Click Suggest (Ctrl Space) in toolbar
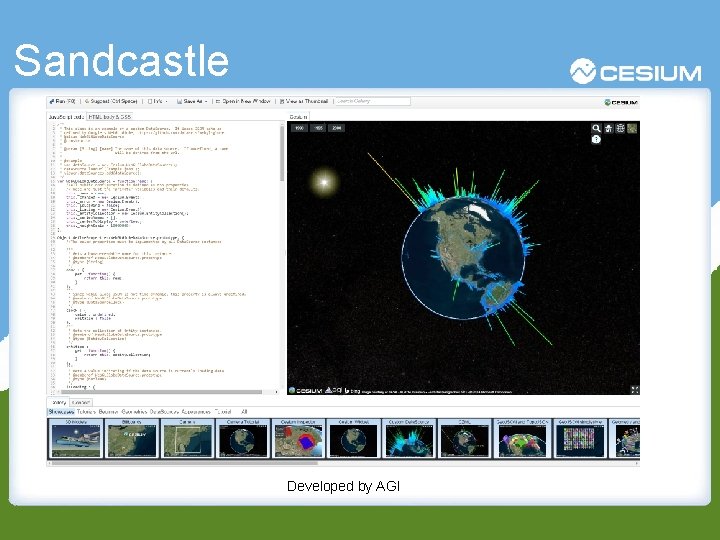This screenshot has height=540, width=720. coord(111,101)
